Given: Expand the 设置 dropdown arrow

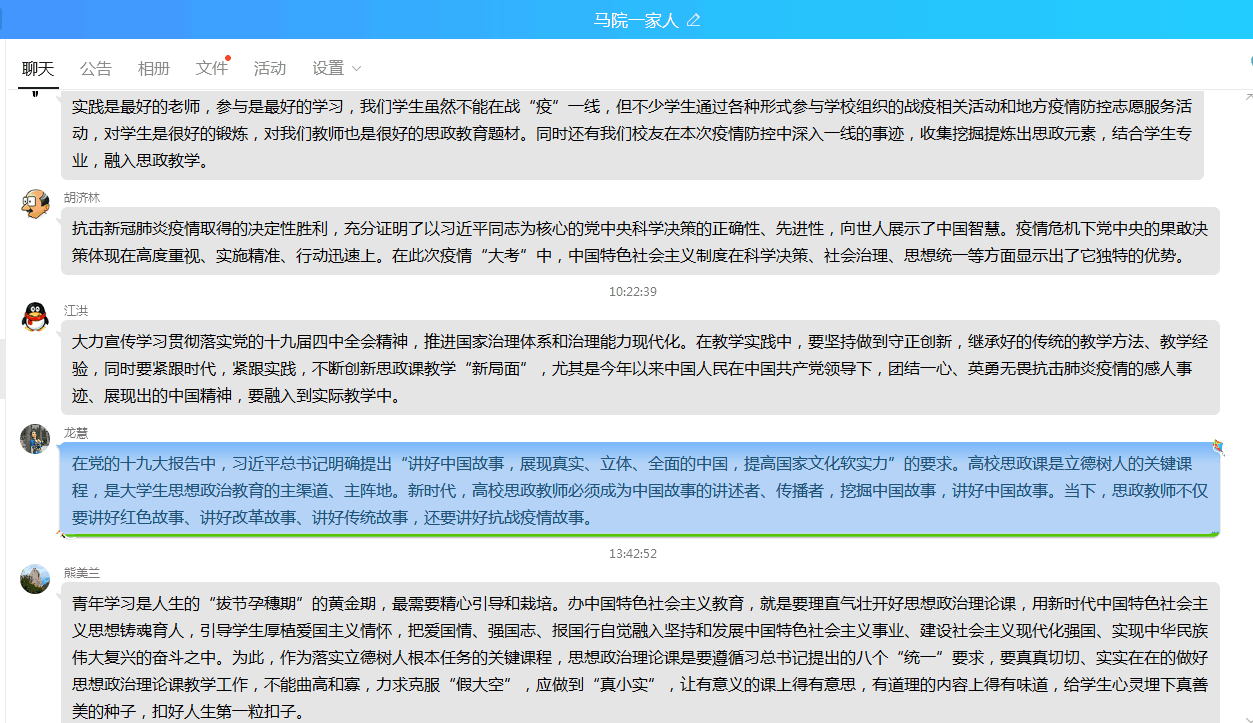Looking at the screenshot, I should click(357, 69).
